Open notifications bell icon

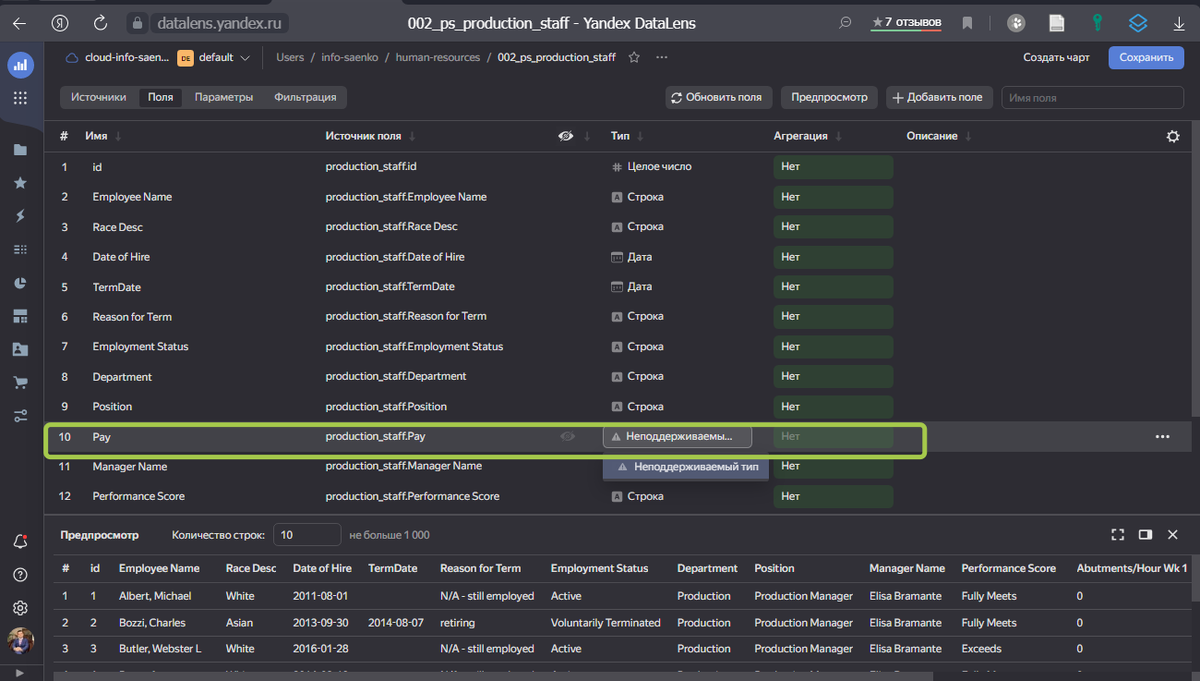20,541
